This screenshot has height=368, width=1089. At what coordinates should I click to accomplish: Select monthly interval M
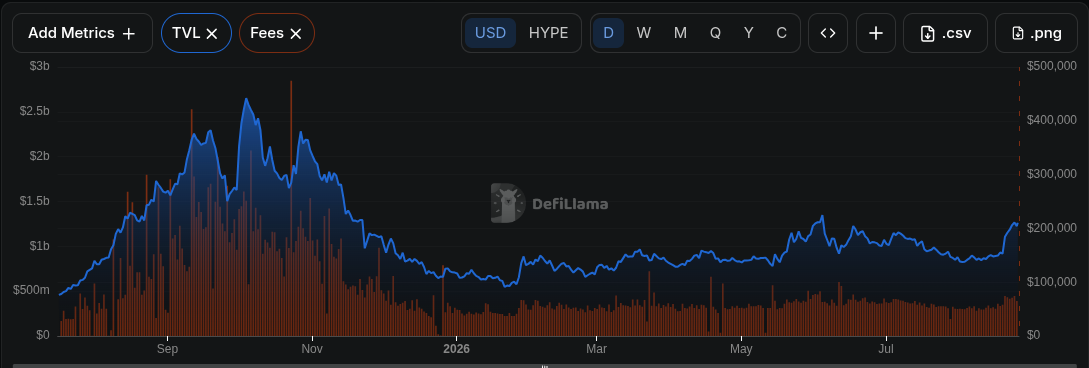pos(680,33)
